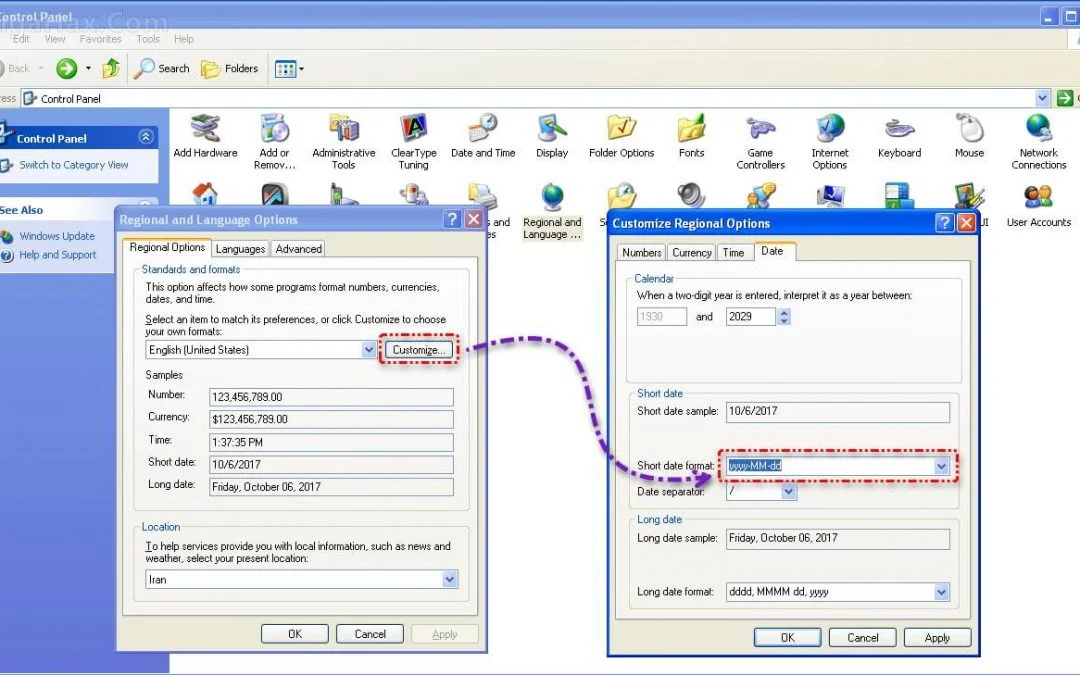This screenshot has width=1080, height=675.
Task: Click Apply in Customize Regional Options
Action: [x=937, y=638]
